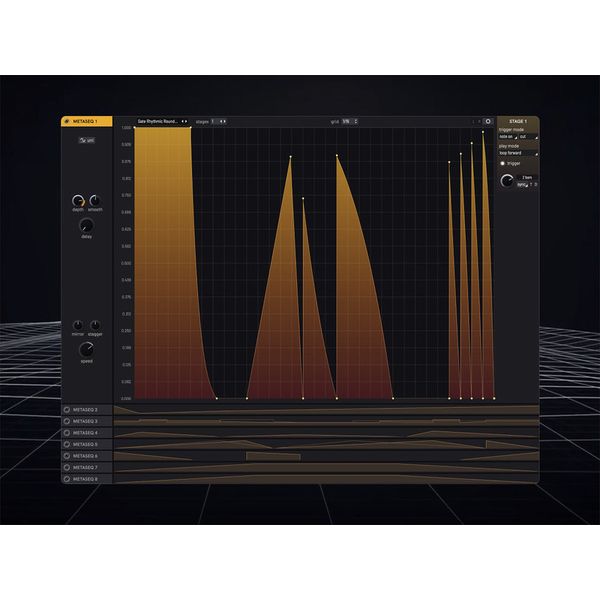Click the mirror knob
Viewport: 600px width, 600px height.
(x=78, y=325)
